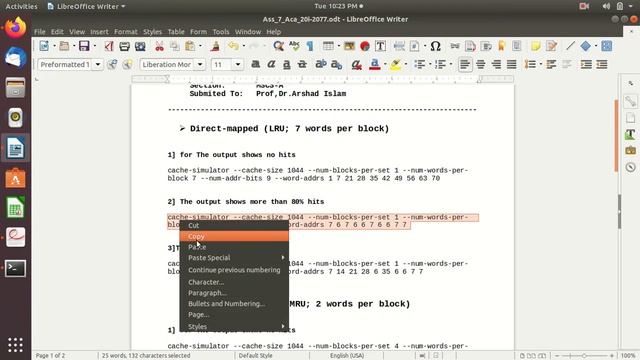Image resolution: width=640 pixels, height=360 pixels.
Task: Choose Copy in the context menu
Action: 234,236
